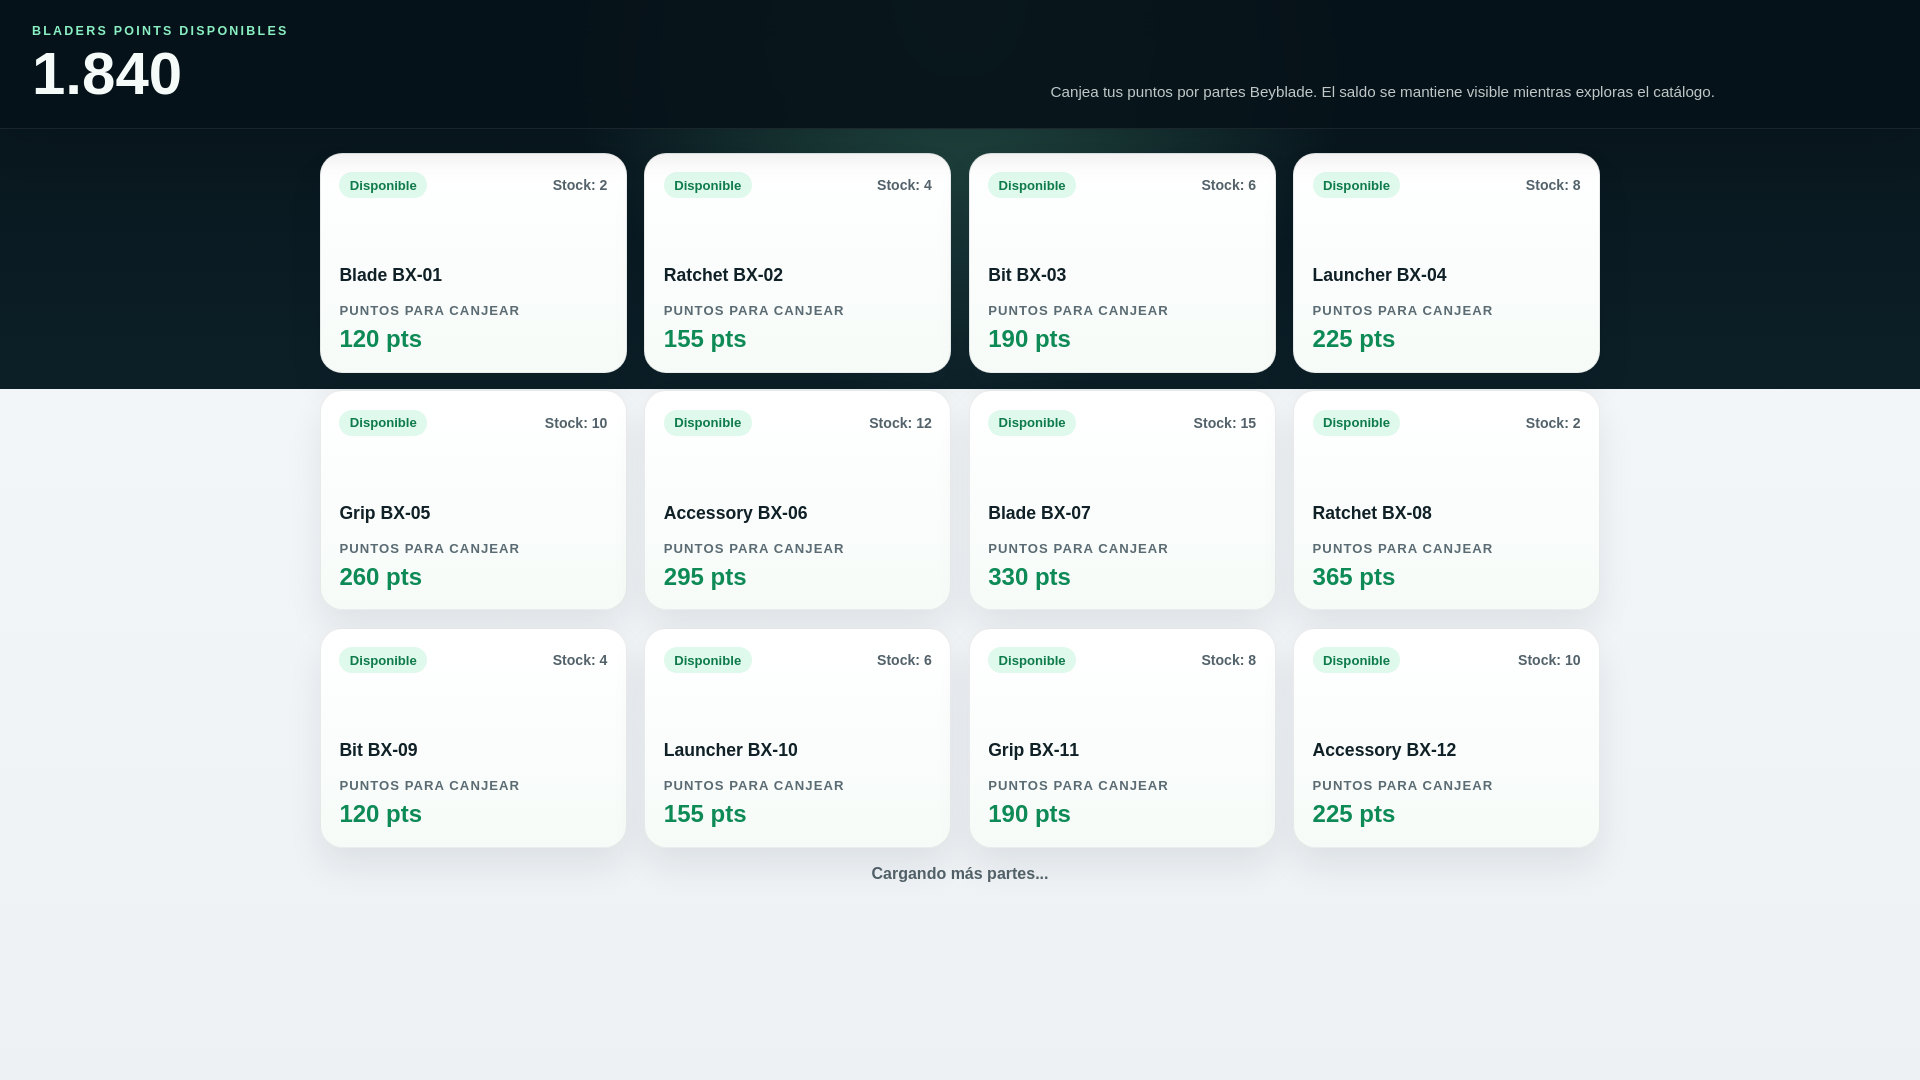The height and width of the screenshot is (1080, 1920).
Task: Click the 120 pts price on Bit BX-09
Action: [x=380, y=814]
